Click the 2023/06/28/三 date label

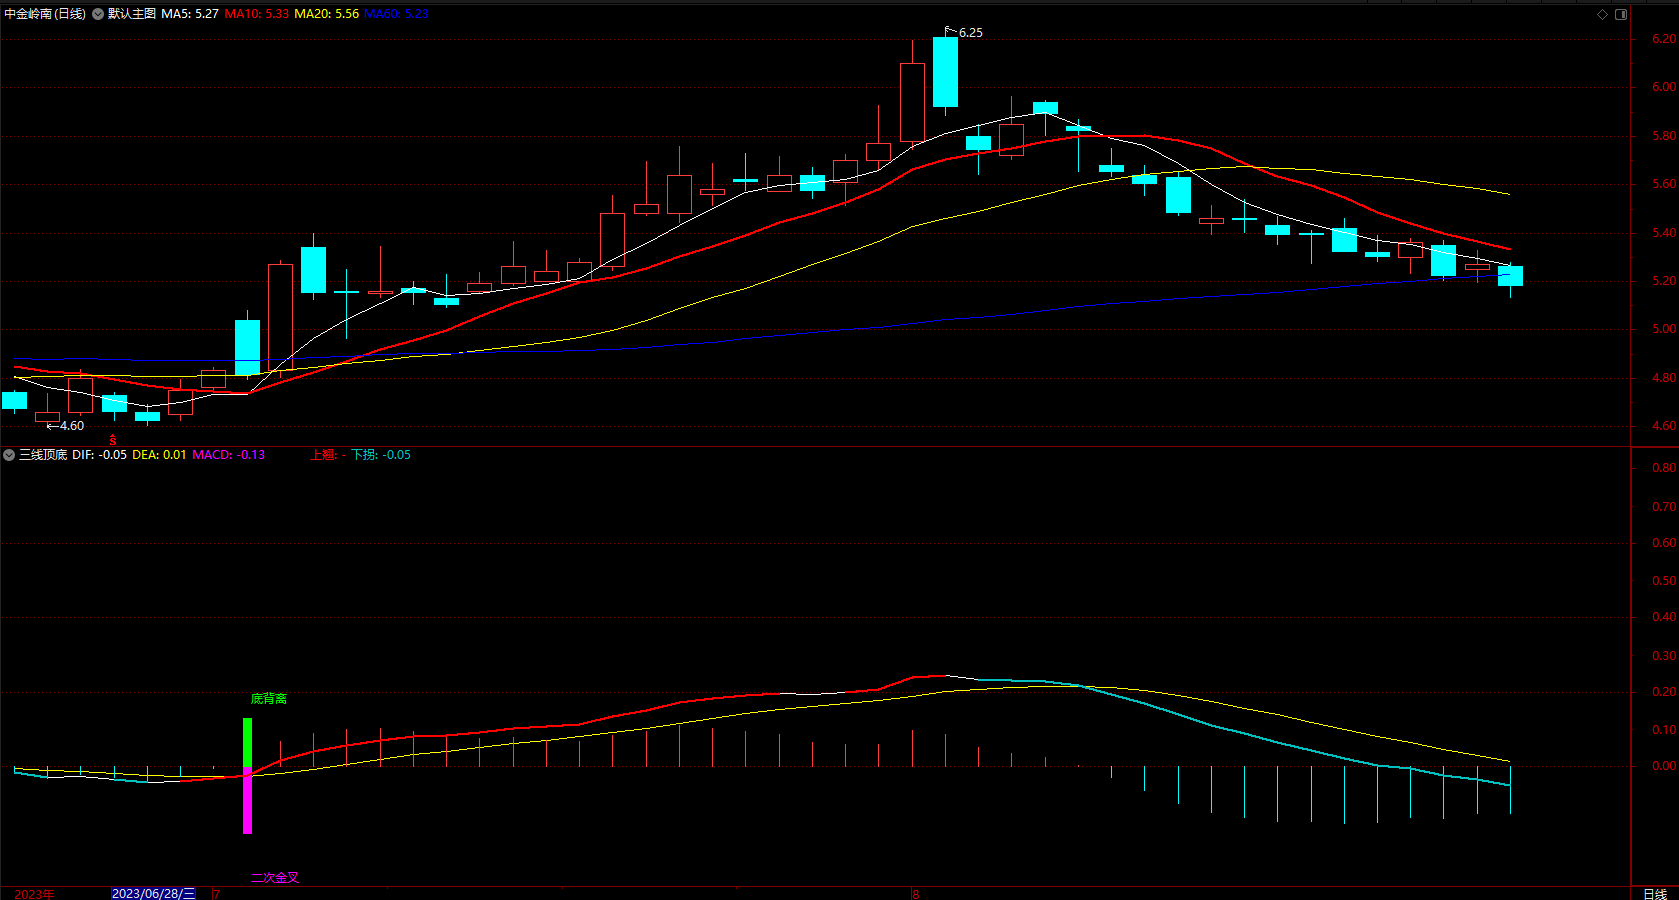153,894
